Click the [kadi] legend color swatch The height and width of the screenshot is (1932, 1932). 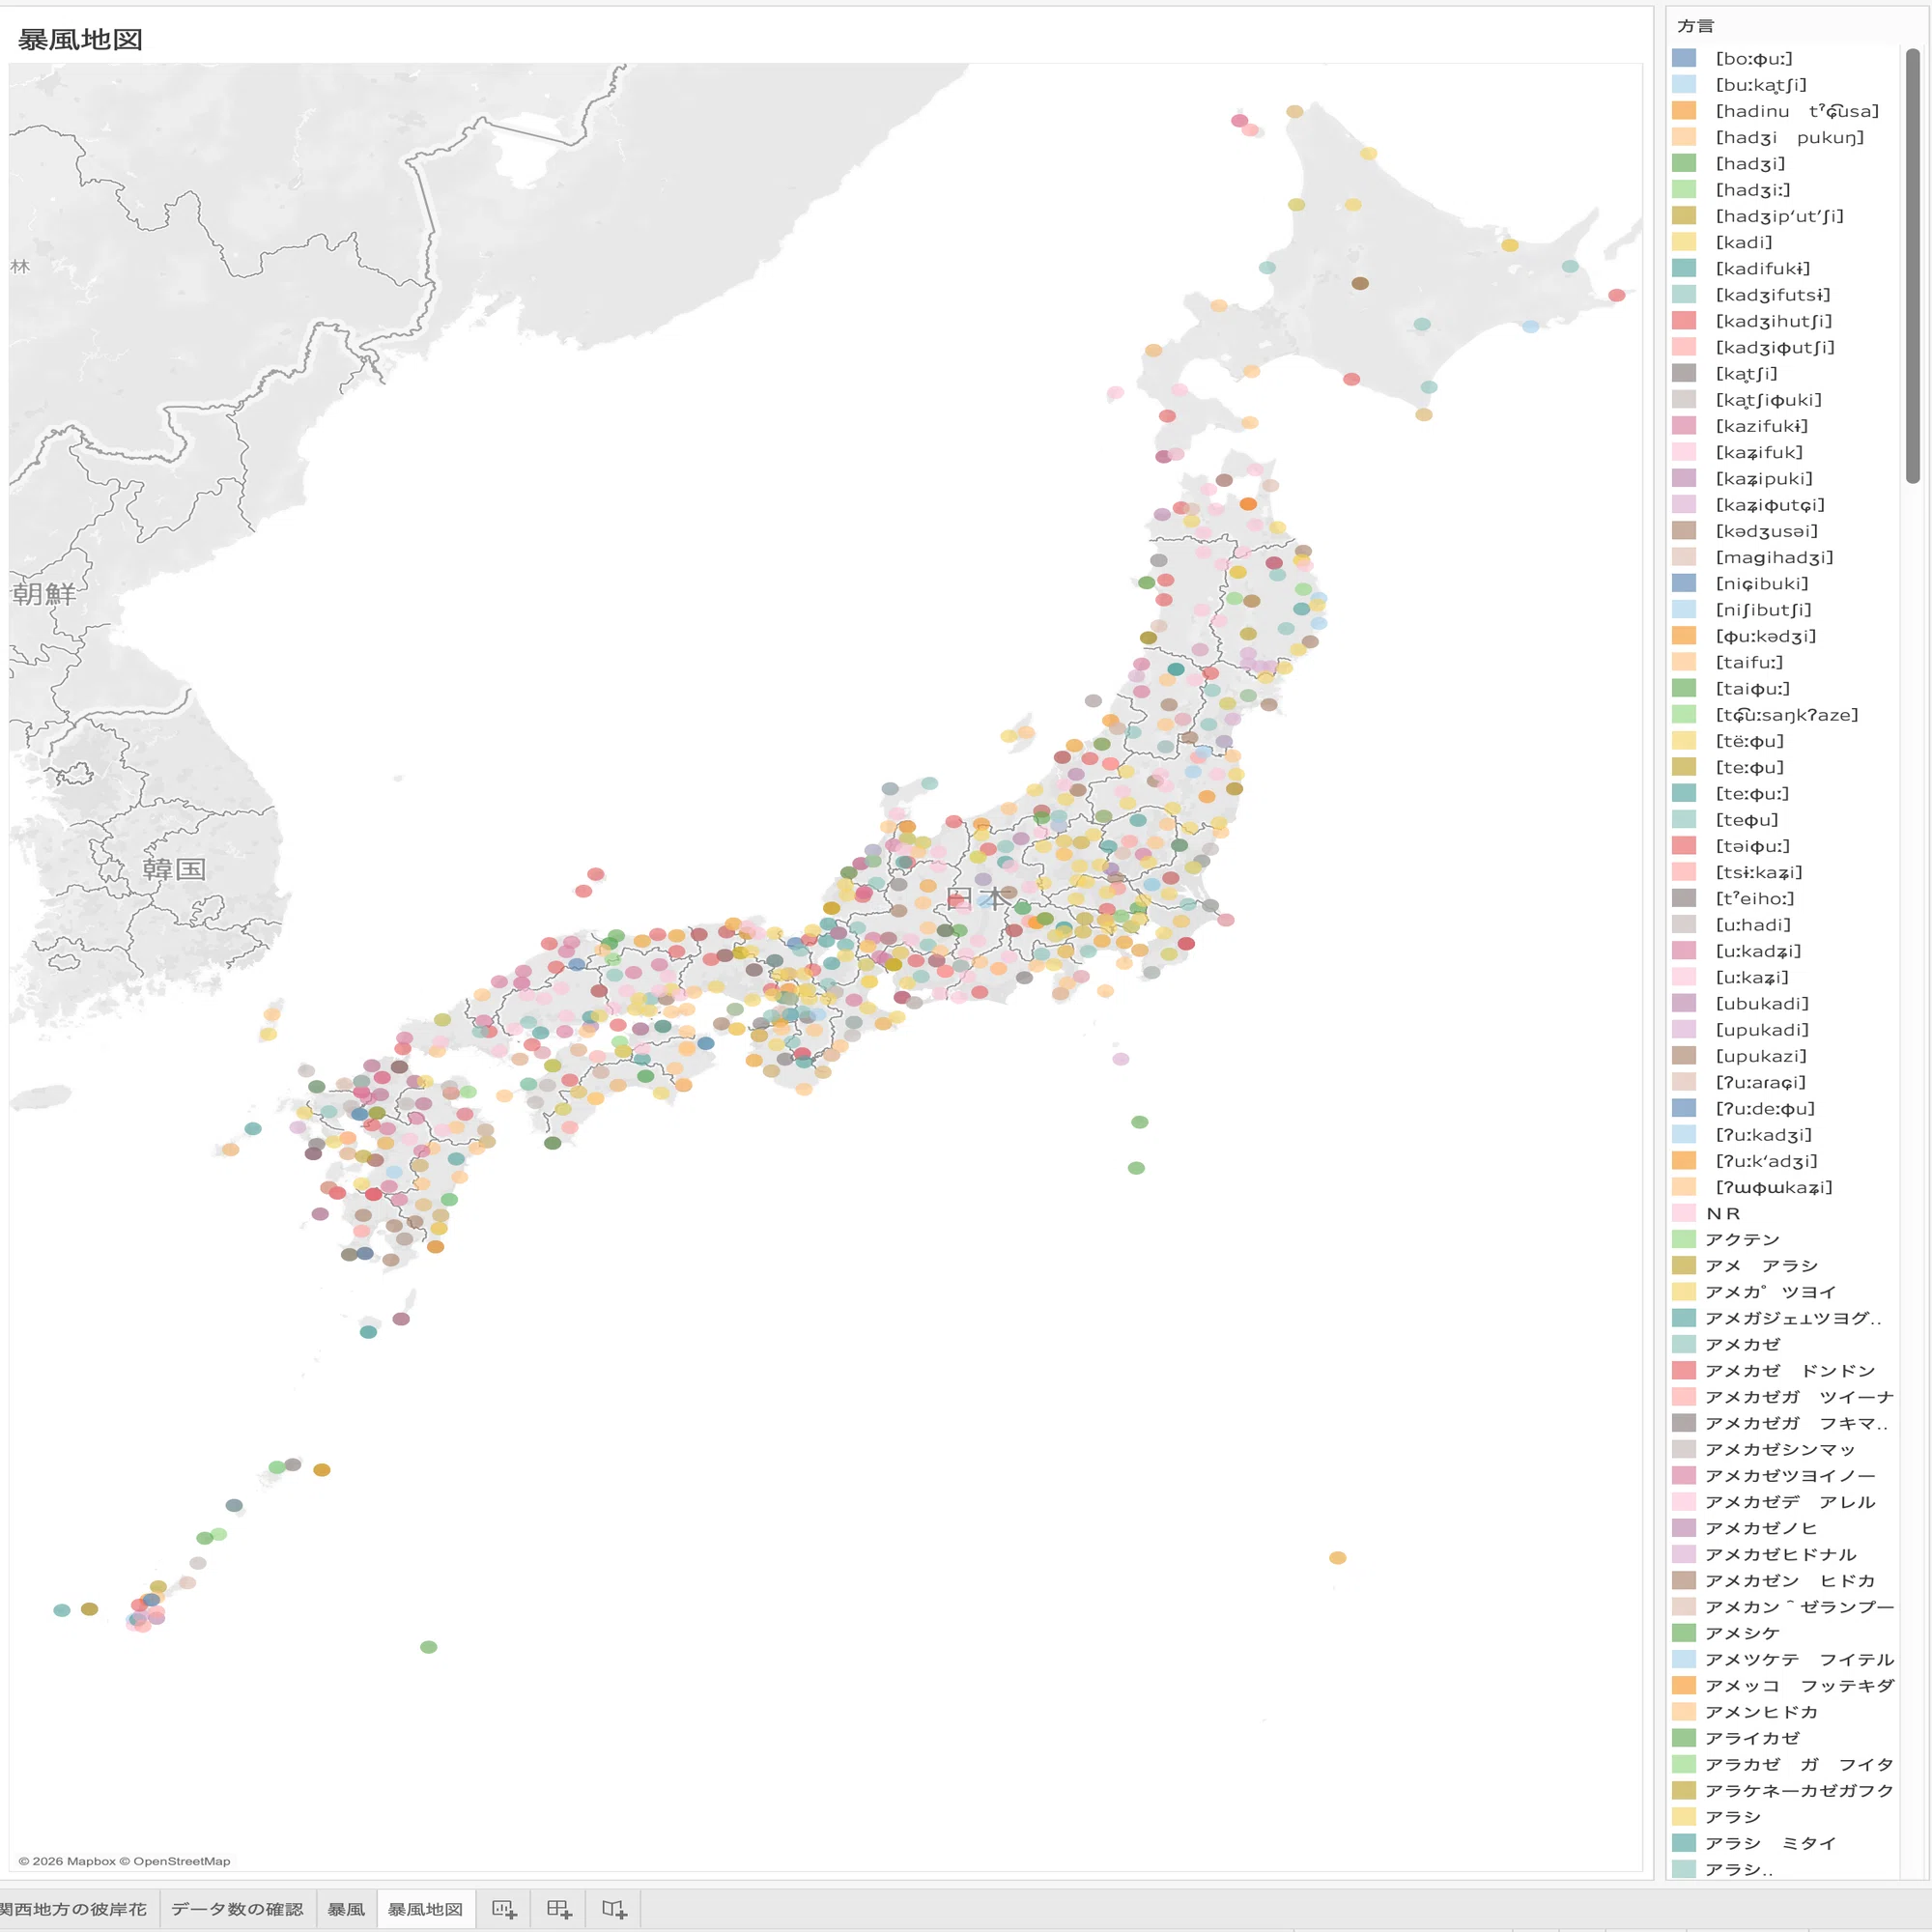click(x=1684, y=242)
